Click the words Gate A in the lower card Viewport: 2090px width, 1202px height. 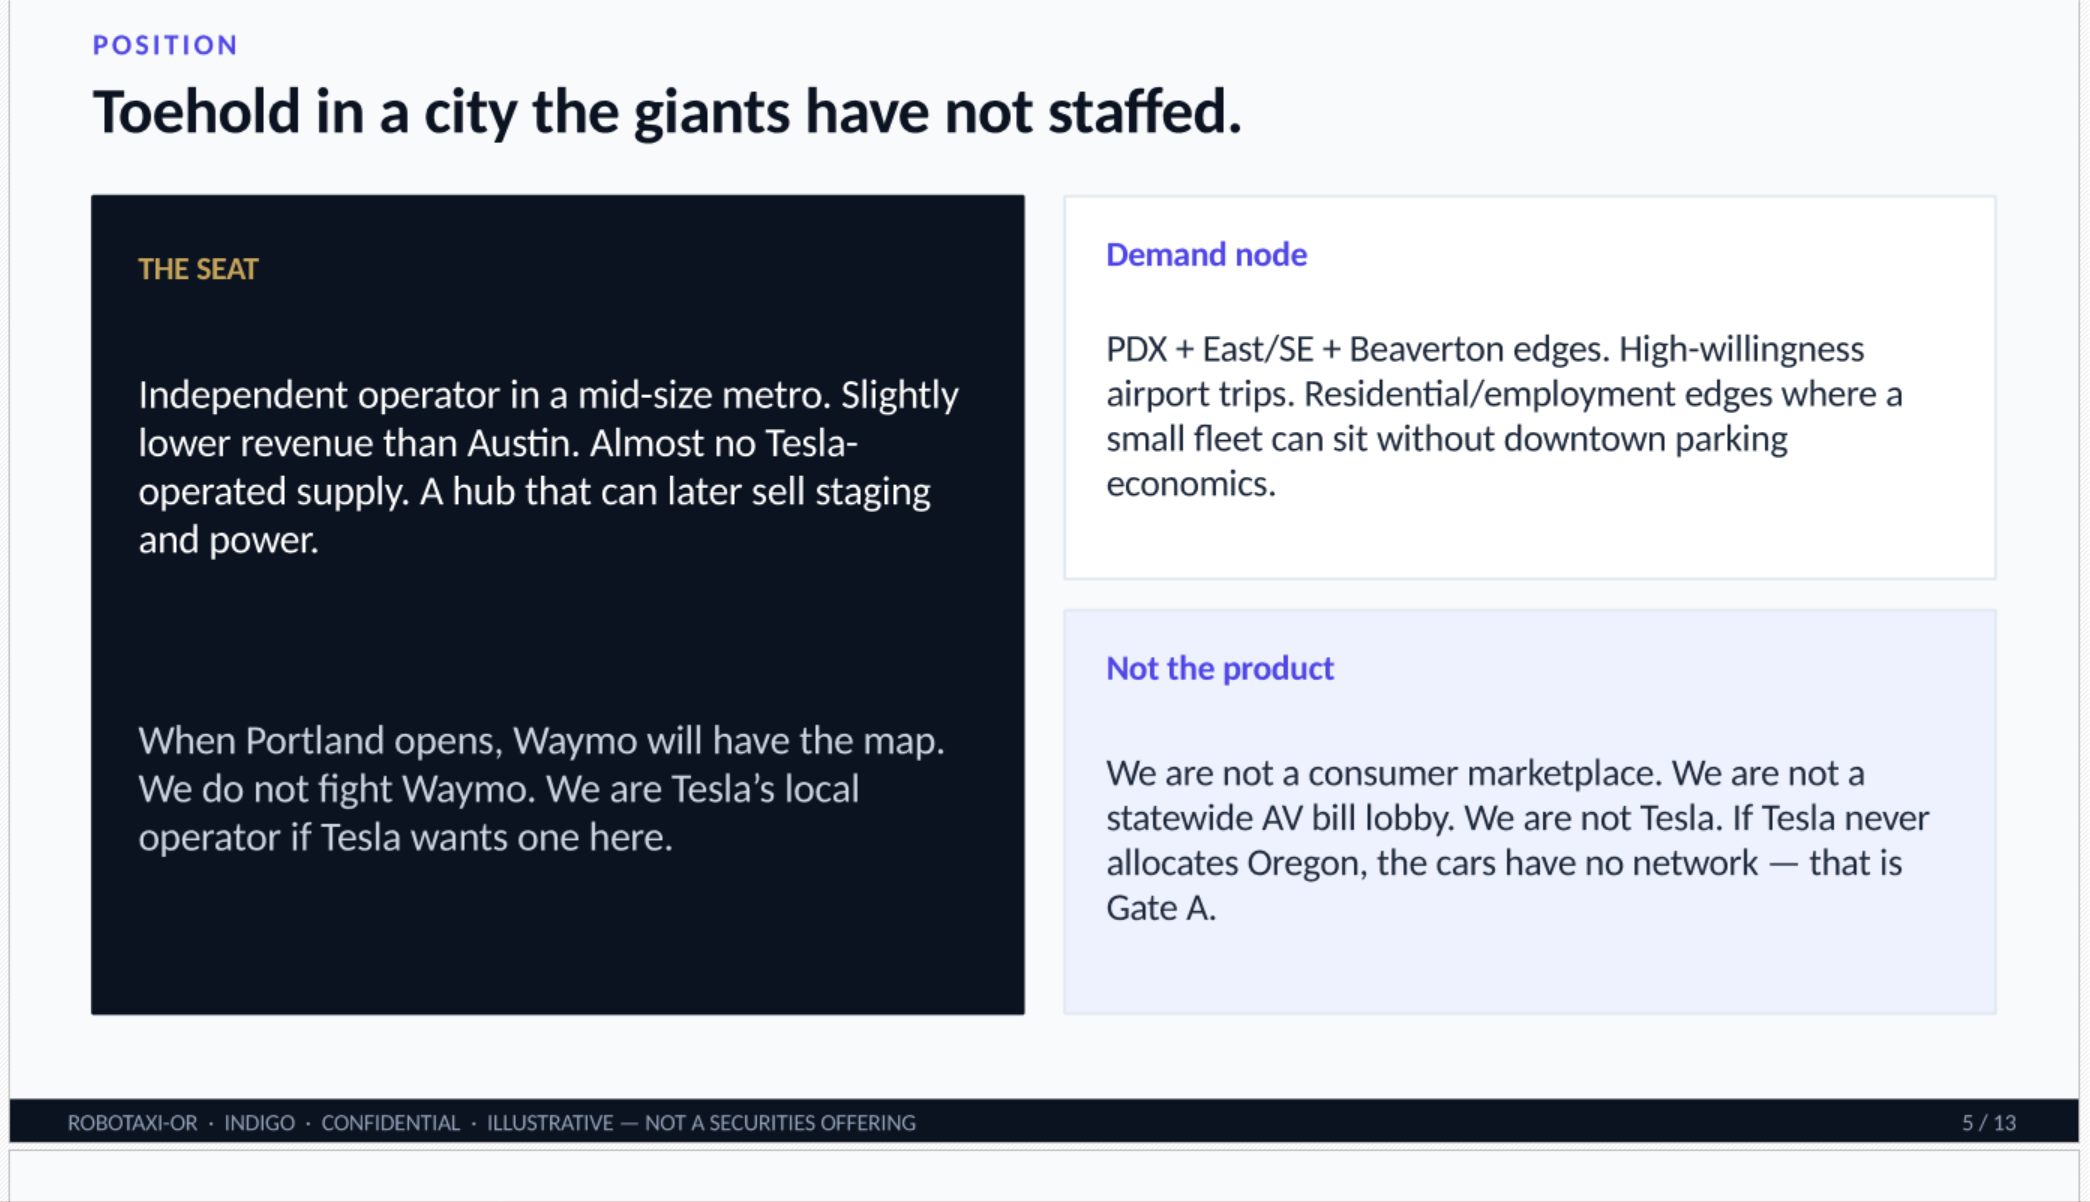click(1161, 908)
